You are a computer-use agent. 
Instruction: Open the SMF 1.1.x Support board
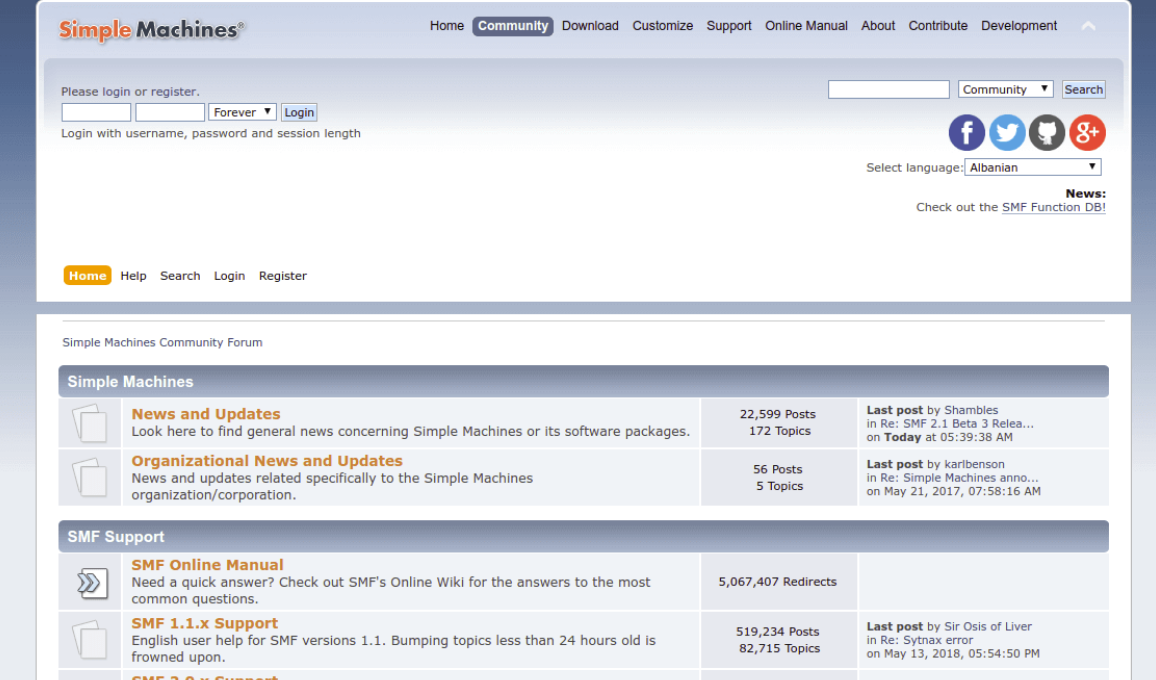point(205,623)
